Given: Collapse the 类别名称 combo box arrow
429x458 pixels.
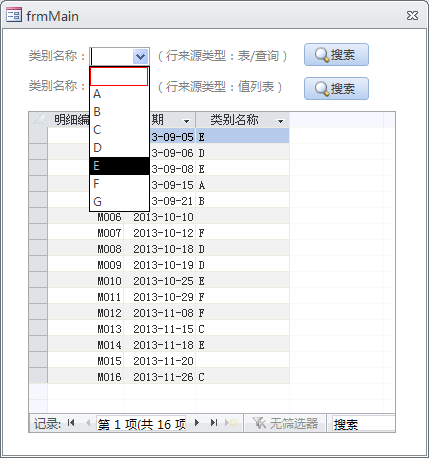Looking at the screenshot, I should click(x=140, y=56).
